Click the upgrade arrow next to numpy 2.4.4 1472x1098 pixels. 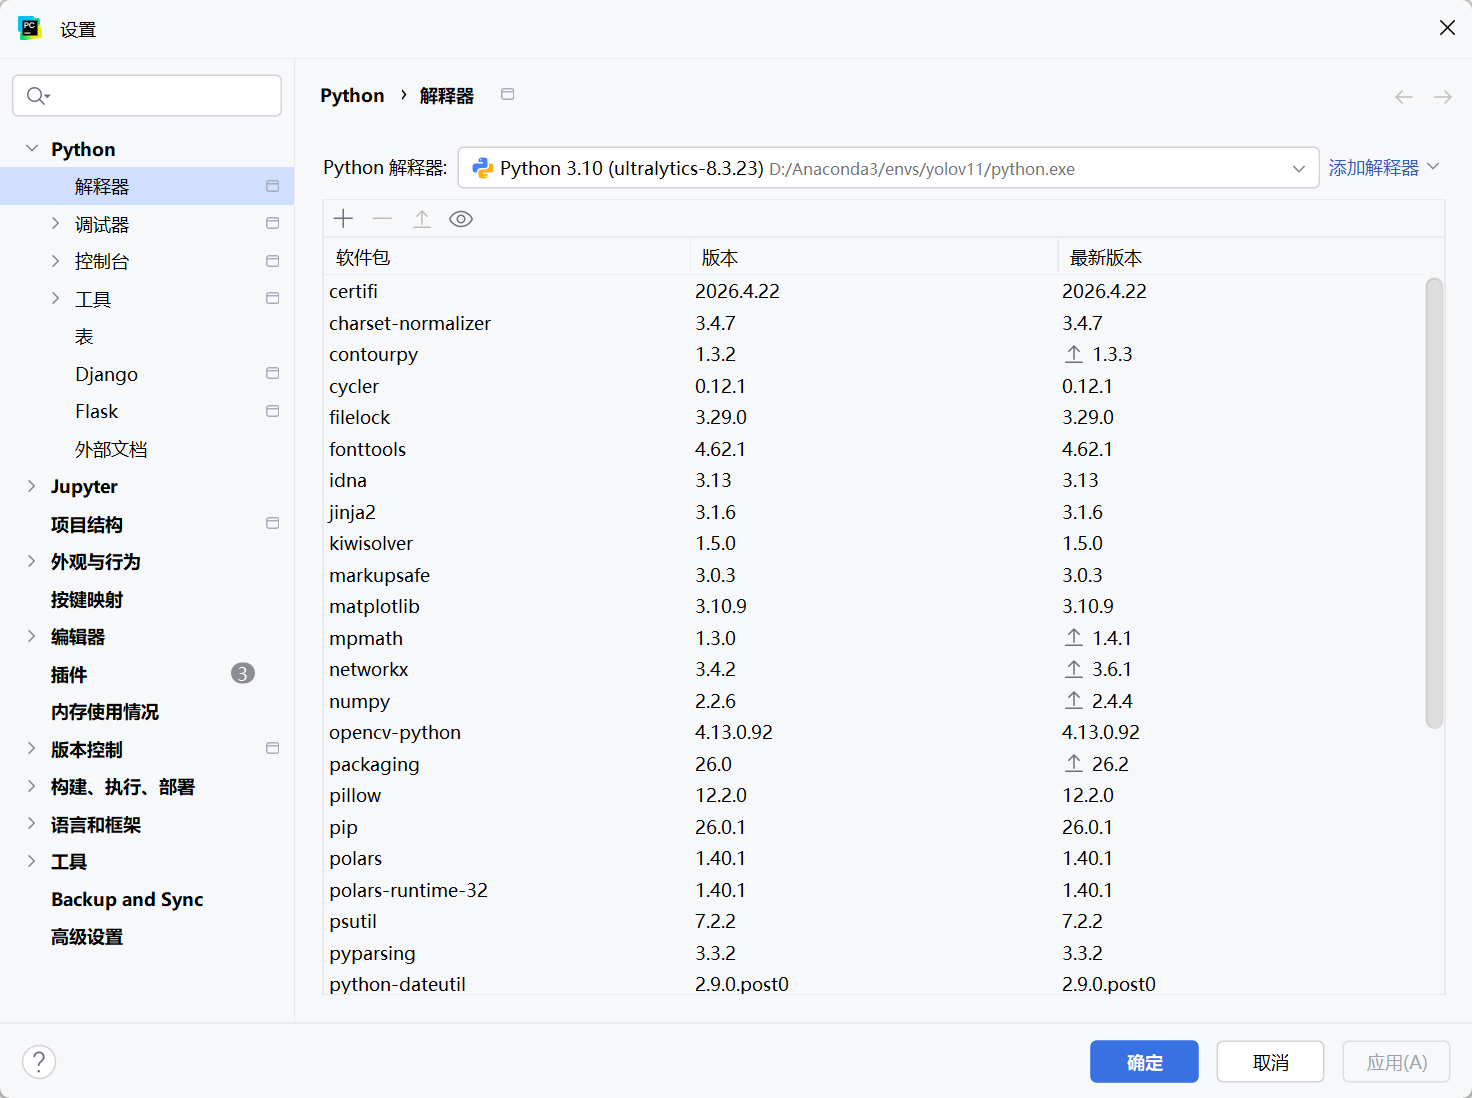(1074, 701)
